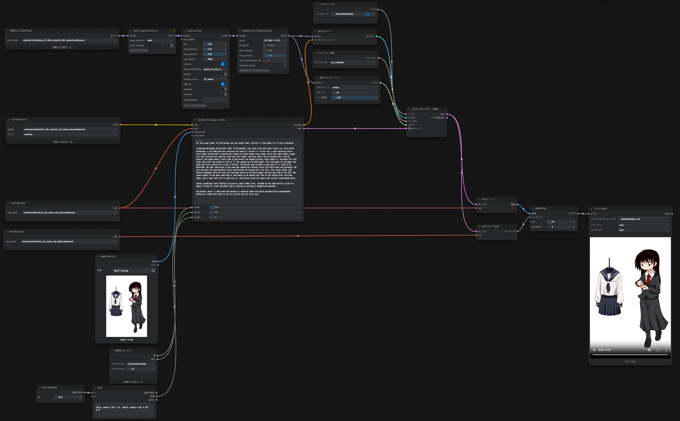This screenshot has height=421, width=680.
Task: Collapse the CLIP loader node
Action: point(8,119)
